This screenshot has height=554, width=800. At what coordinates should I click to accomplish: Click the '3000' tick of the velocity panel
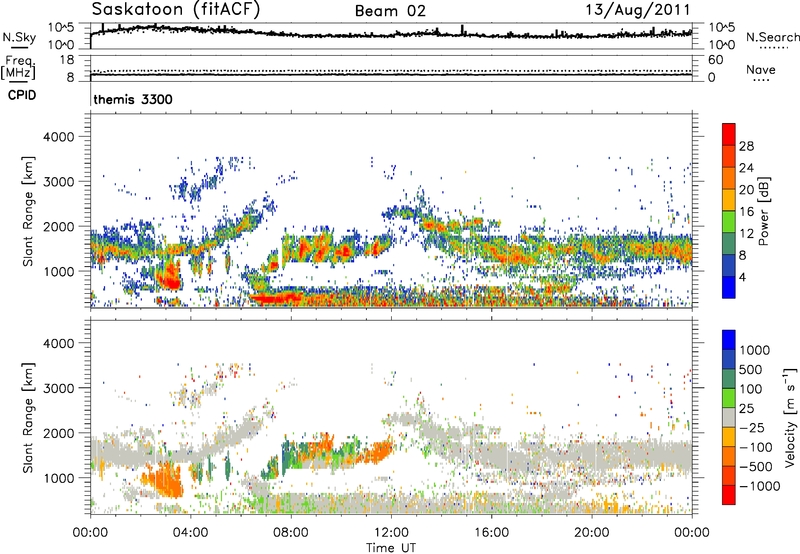[58, 388]
